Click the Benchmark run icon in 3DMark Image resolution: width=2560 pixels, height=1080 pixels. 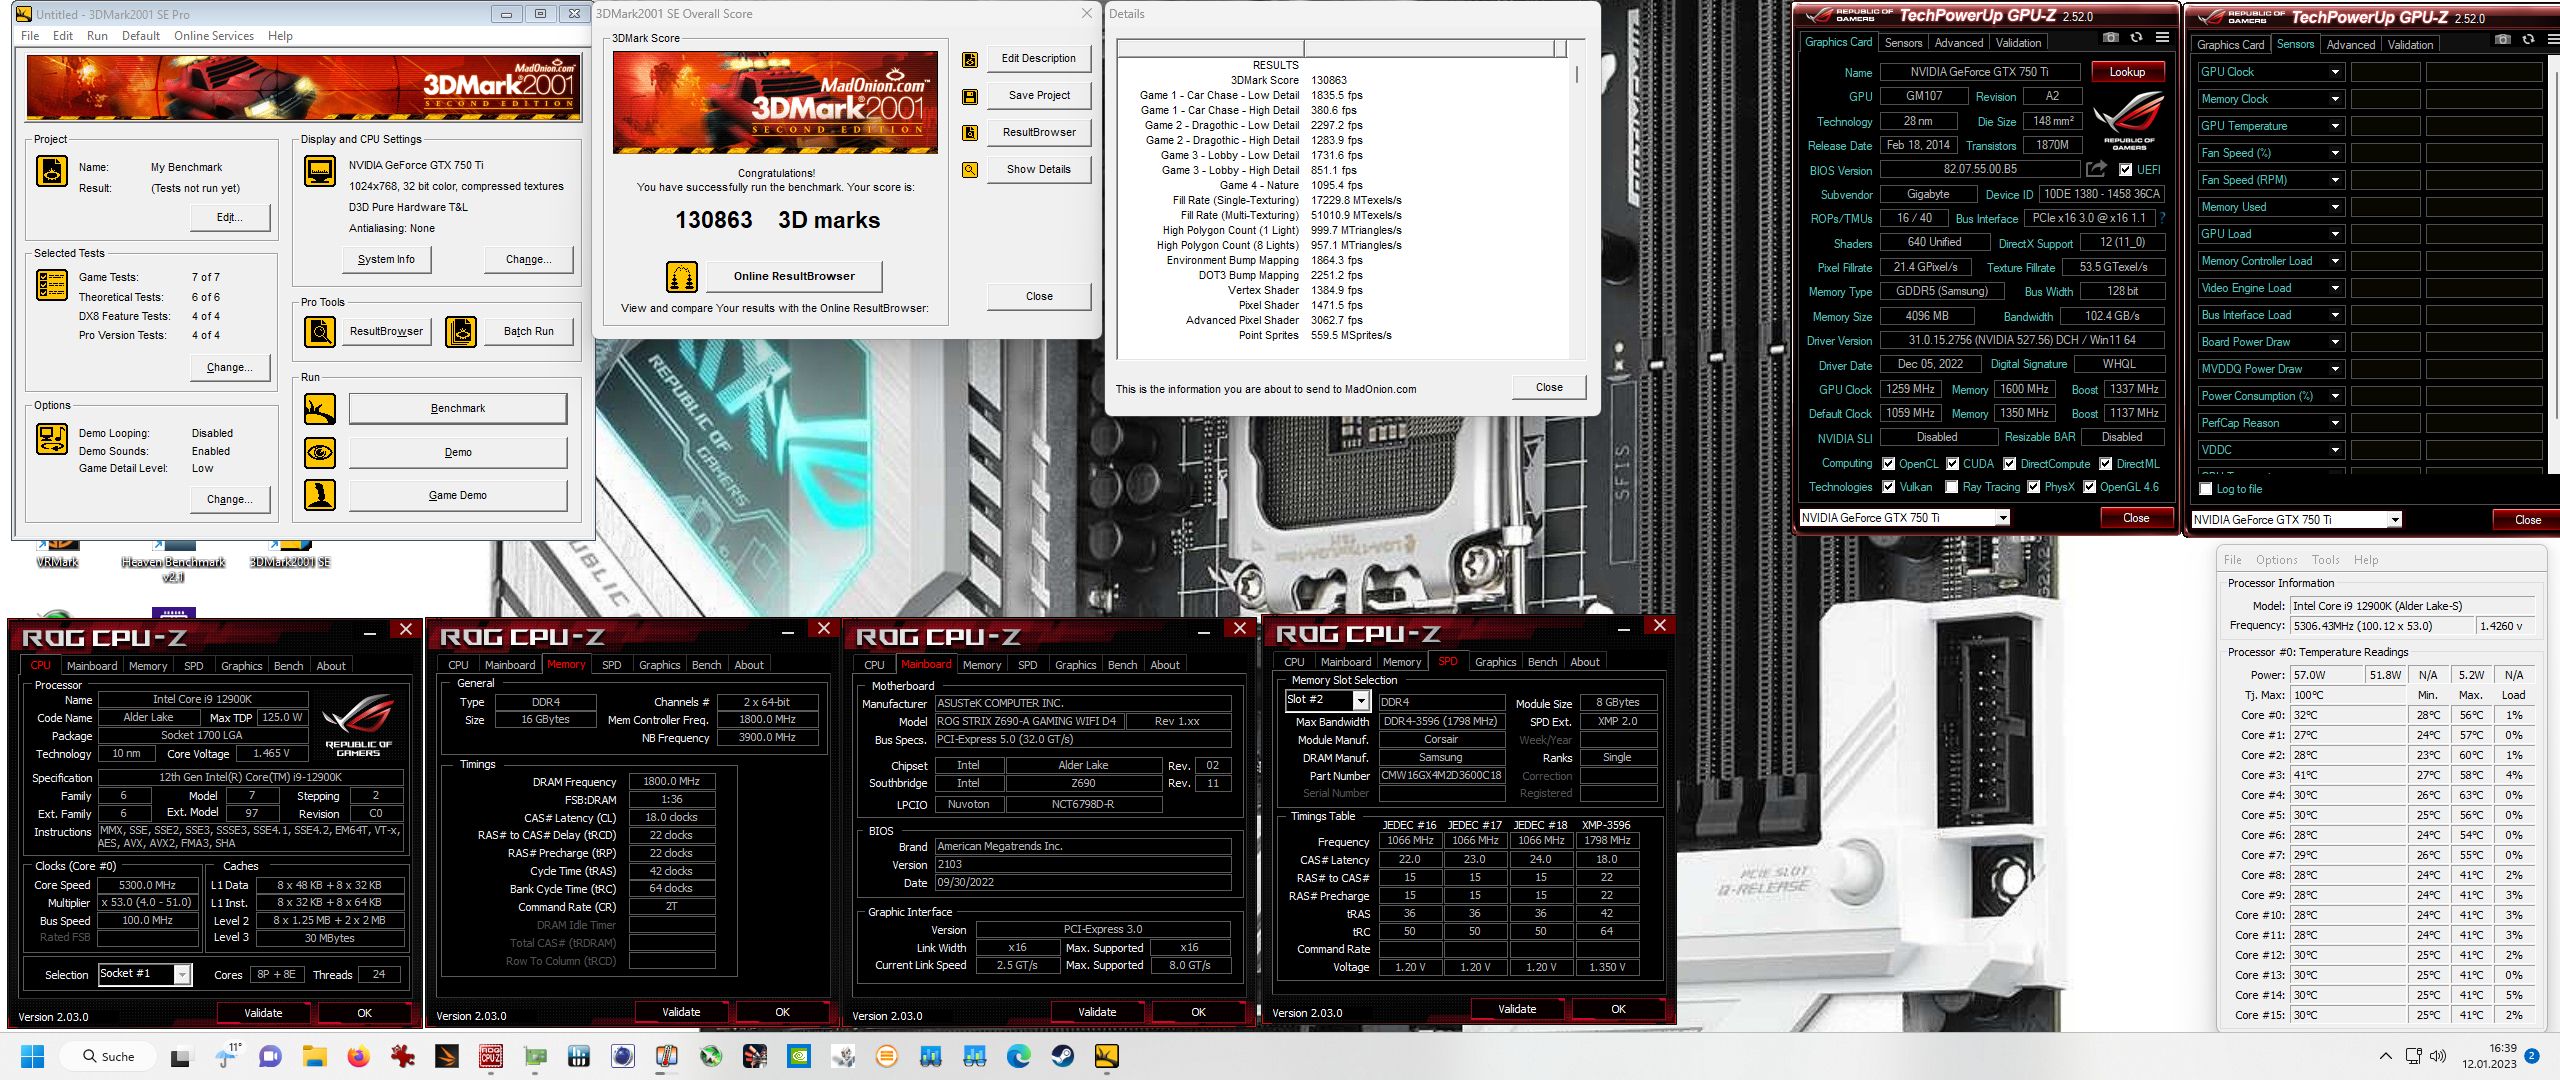tap(320, 409)
